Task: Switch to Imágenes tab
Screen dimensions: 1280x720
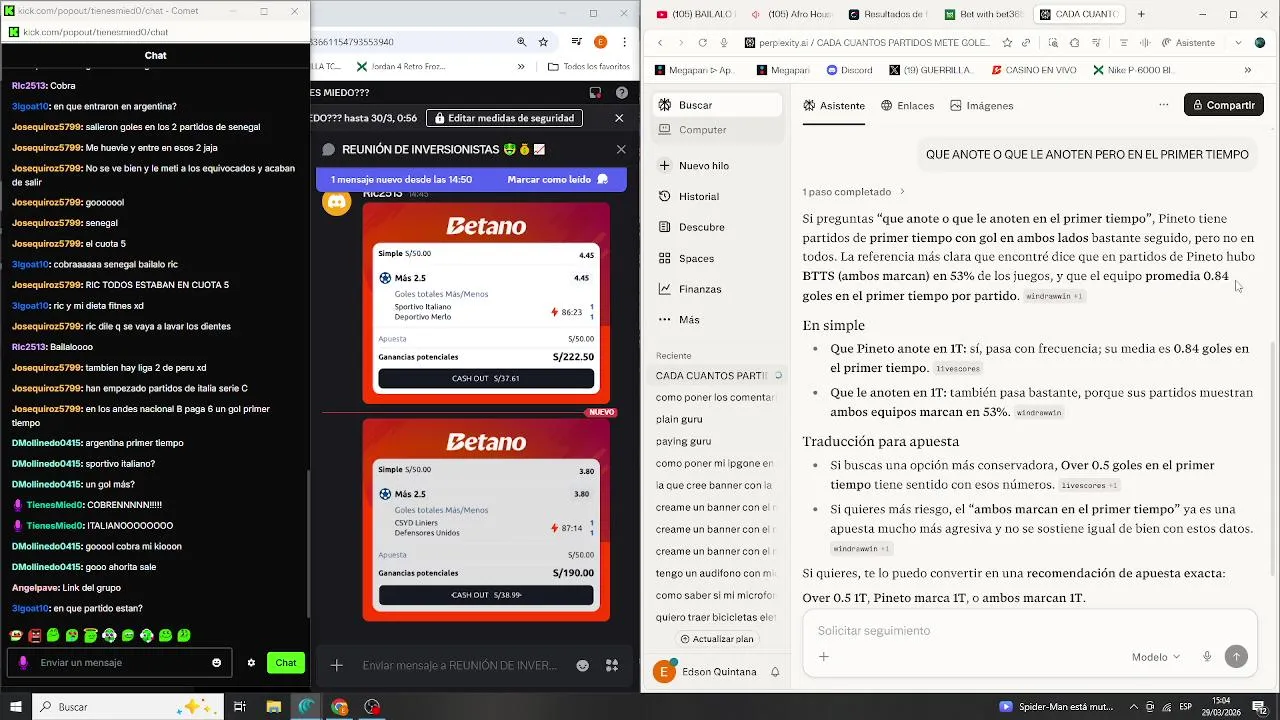Action: 981,105
